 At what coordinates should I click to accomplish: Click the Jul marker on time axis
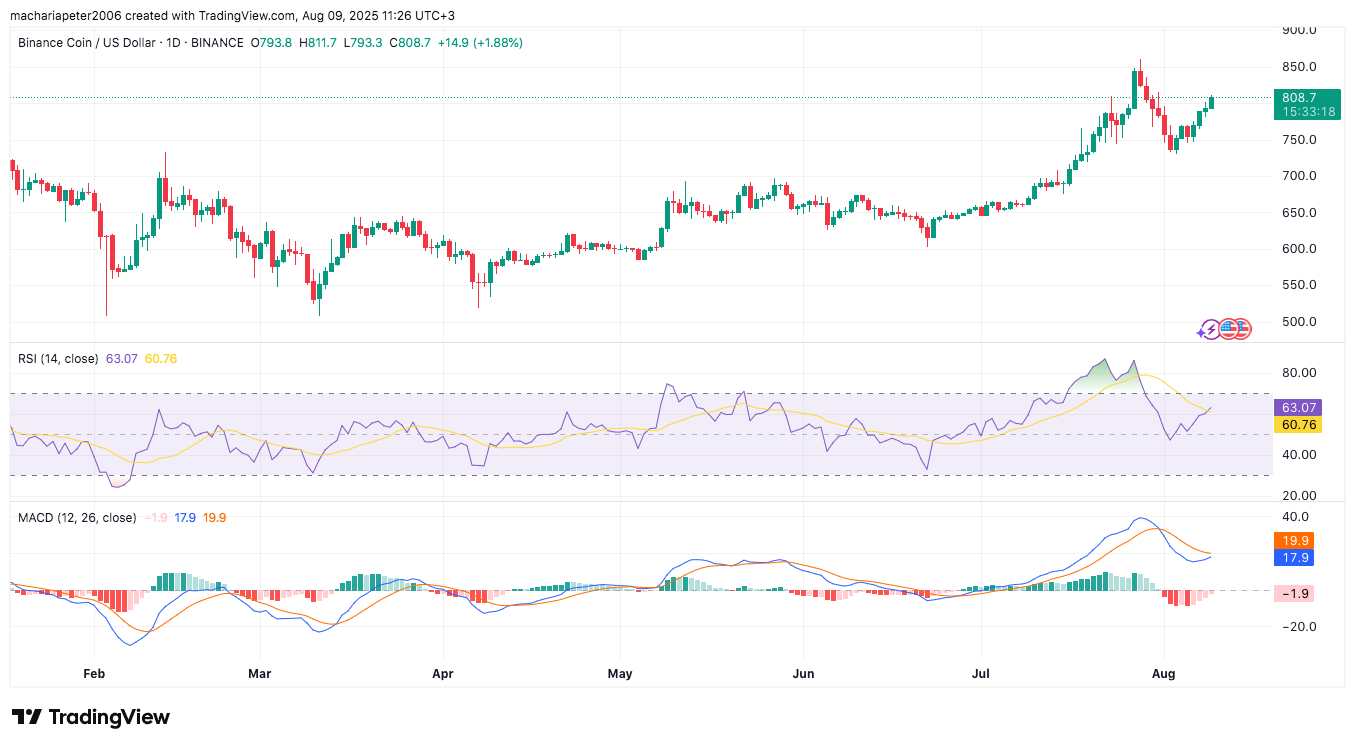tap(981, 674)
